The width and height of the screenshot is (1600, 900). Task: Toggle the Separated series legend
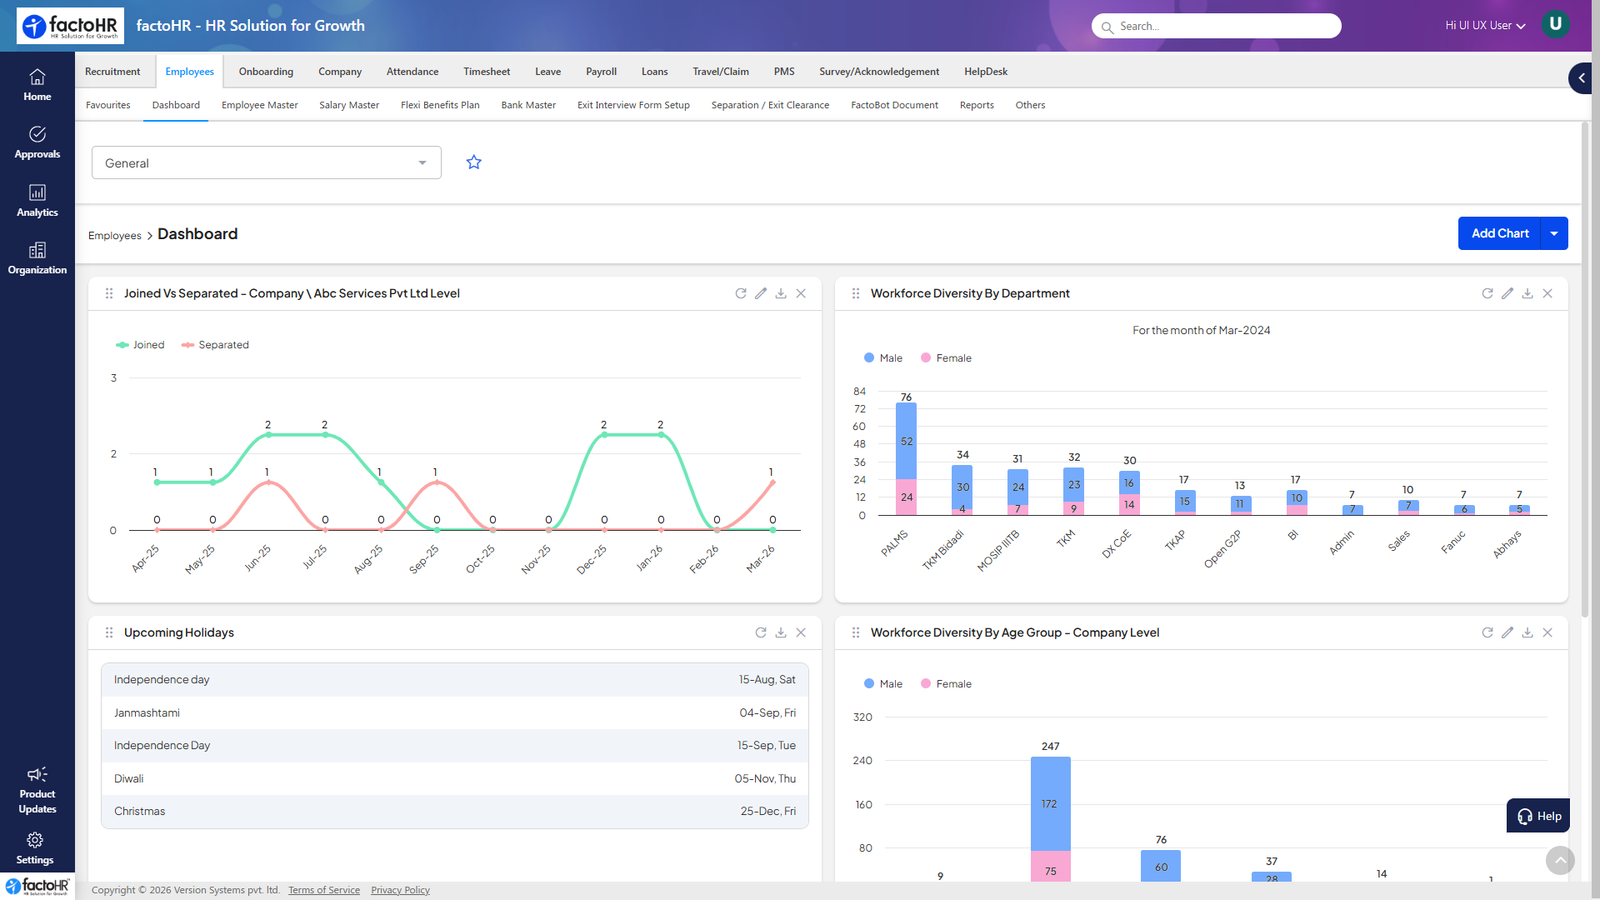click(215, 345)
